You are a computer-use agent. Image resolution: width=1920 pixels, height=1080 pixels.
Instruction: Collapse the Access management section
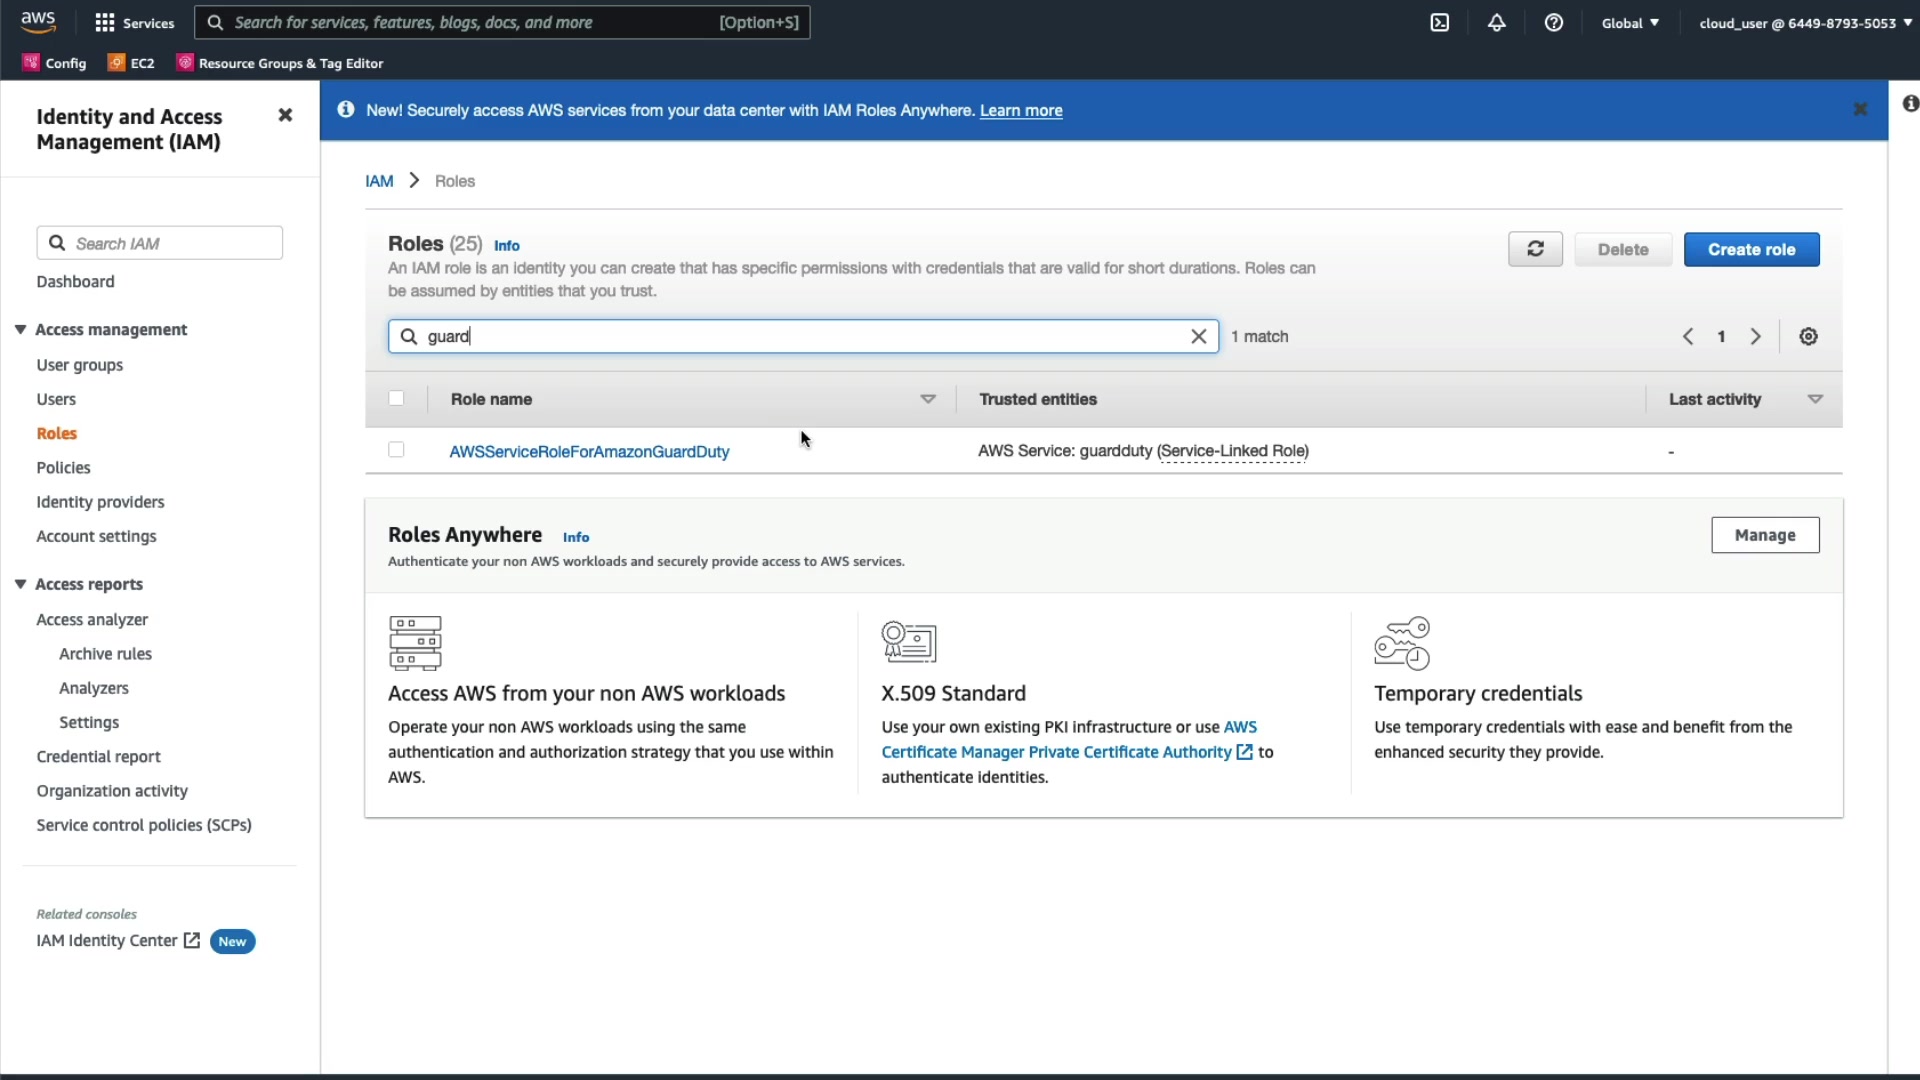(20, 330)
